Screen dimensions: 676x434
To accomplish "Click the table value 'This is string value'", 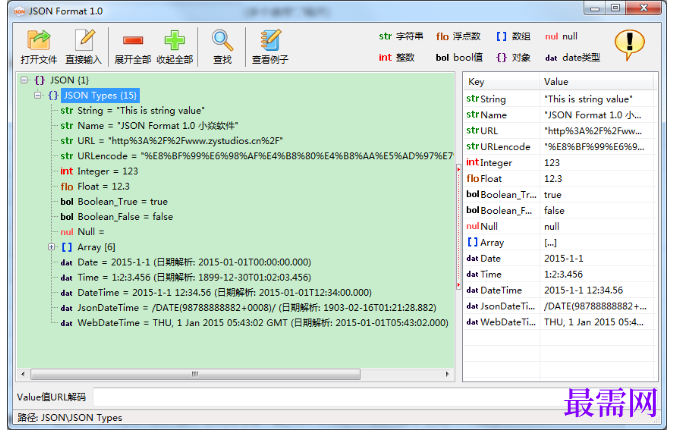I will (x=588, y=99).
